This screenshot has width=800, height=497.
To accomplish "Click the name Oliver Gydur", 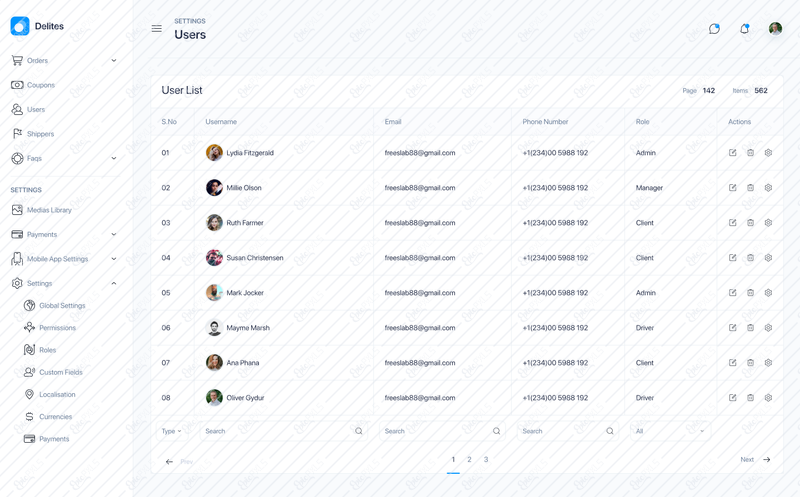I will coord(245,398).
